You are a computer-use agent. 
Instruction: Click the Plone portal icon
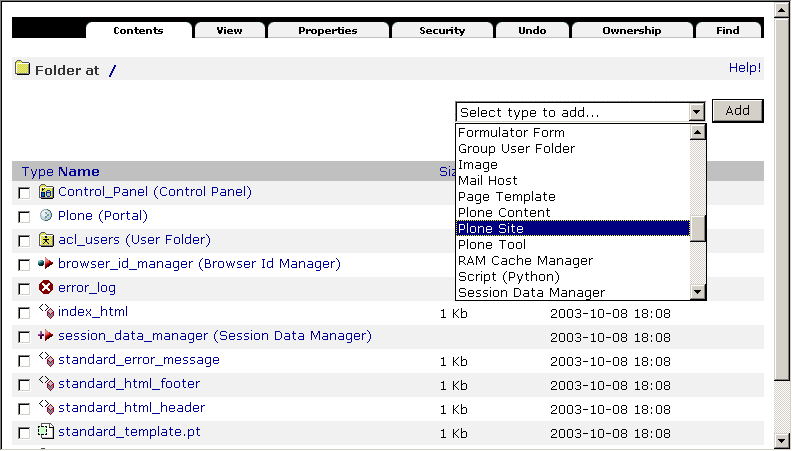[x=46, y=216]
